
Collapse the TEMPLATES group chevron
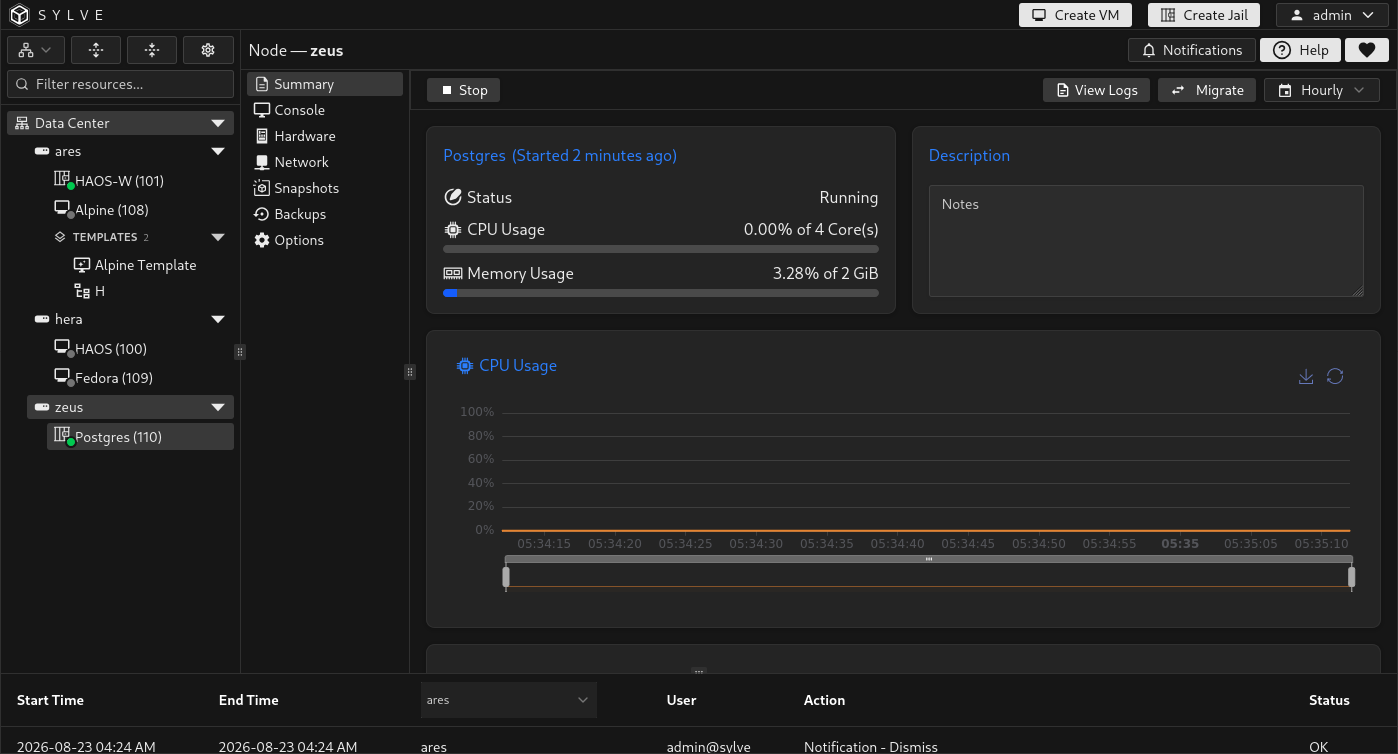(218, 237)
